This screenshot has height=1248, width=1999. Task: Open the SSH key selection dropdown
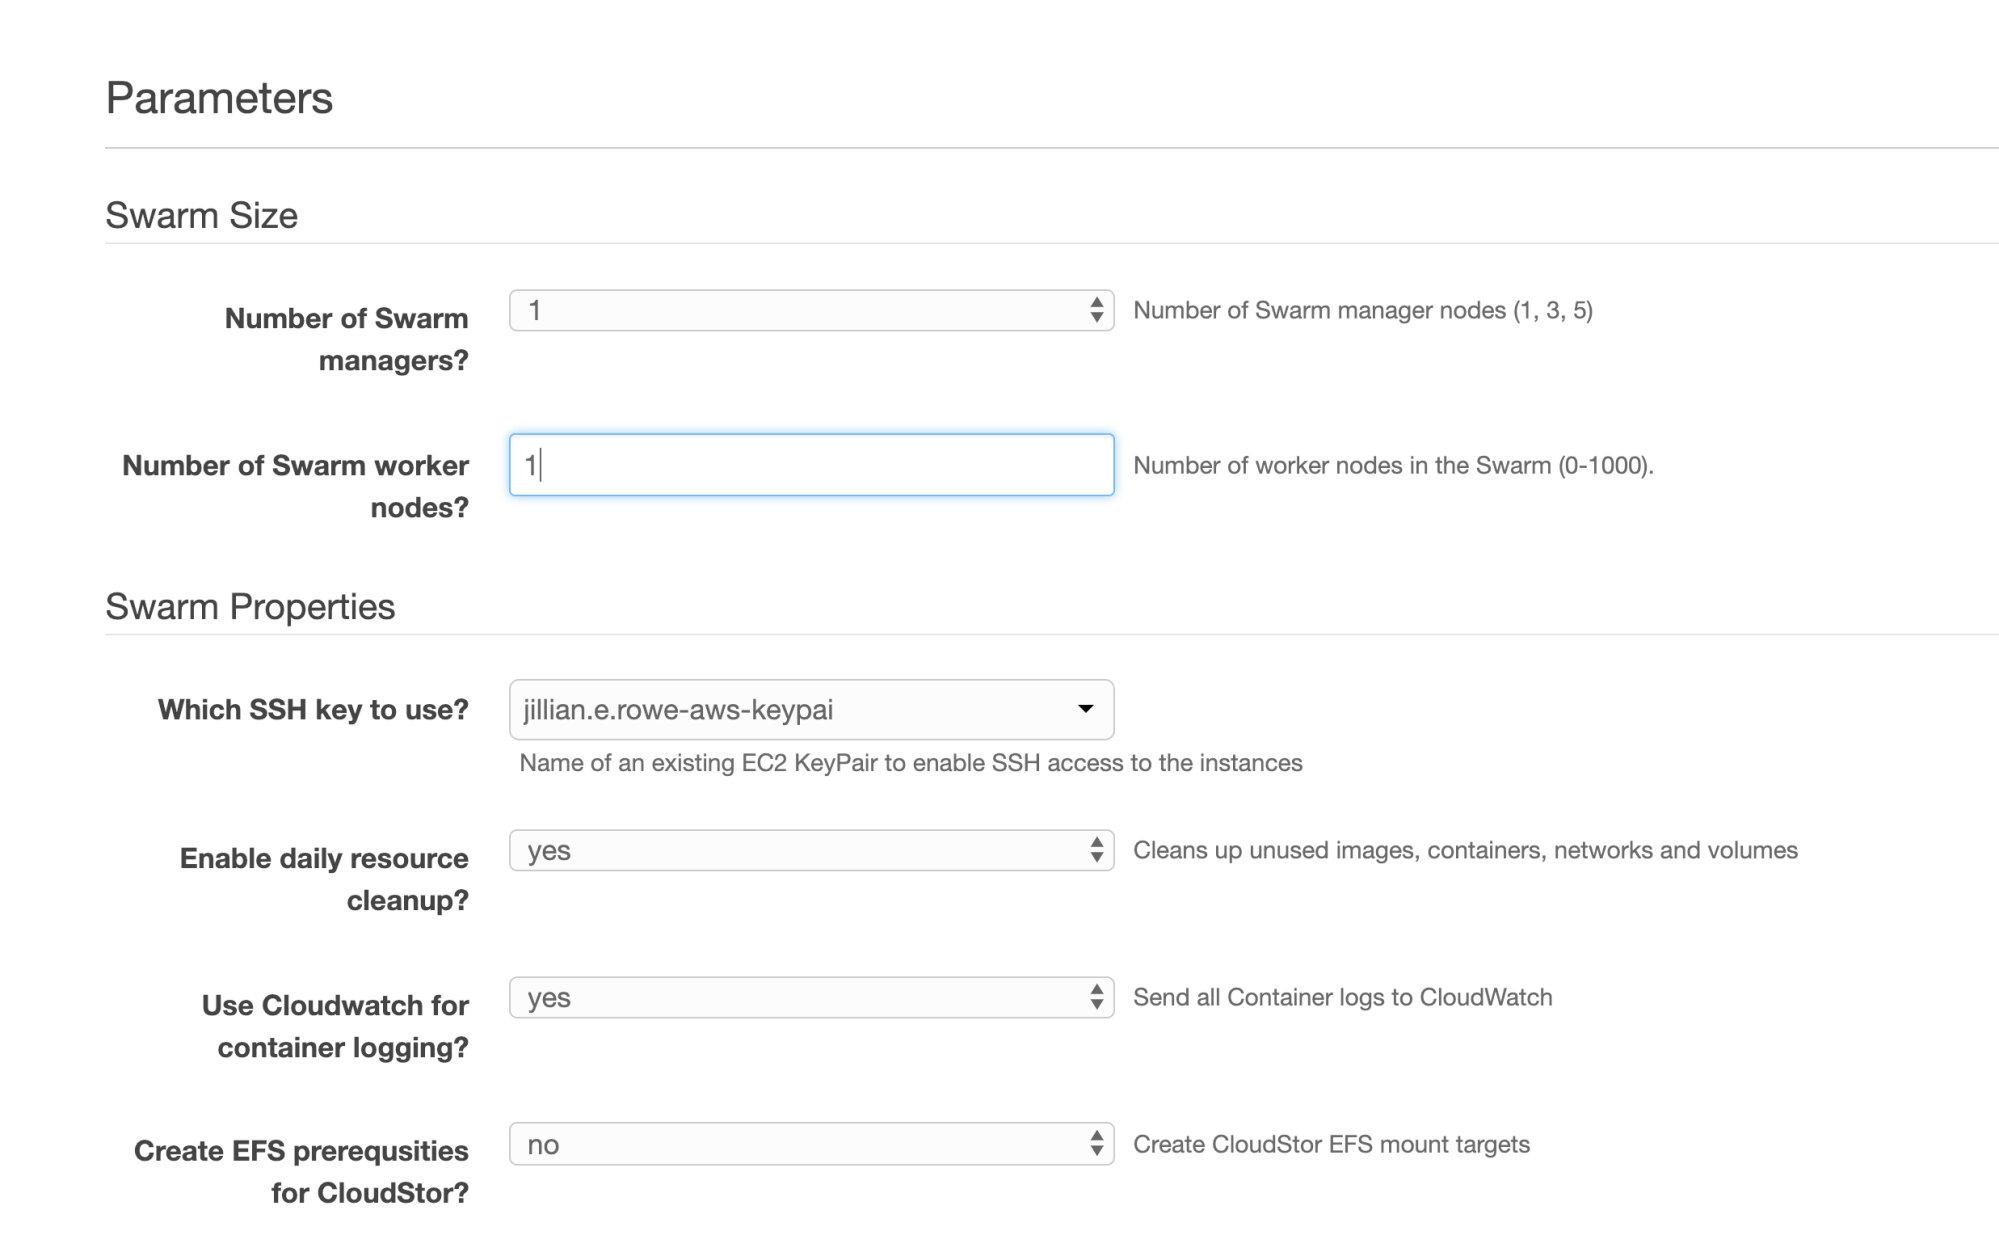click(x=811, y=710)
